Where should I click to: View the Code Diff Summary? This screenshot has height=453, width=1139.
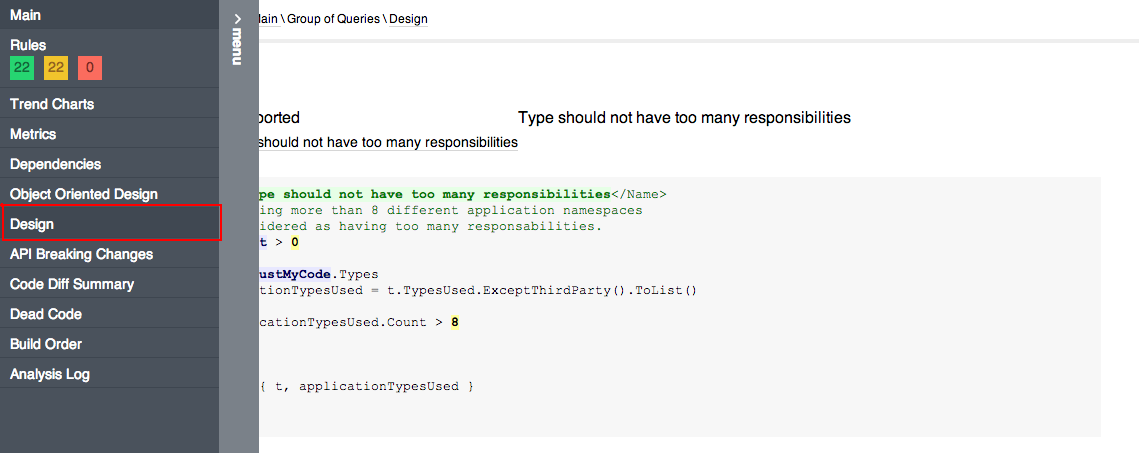coord(110,284)
